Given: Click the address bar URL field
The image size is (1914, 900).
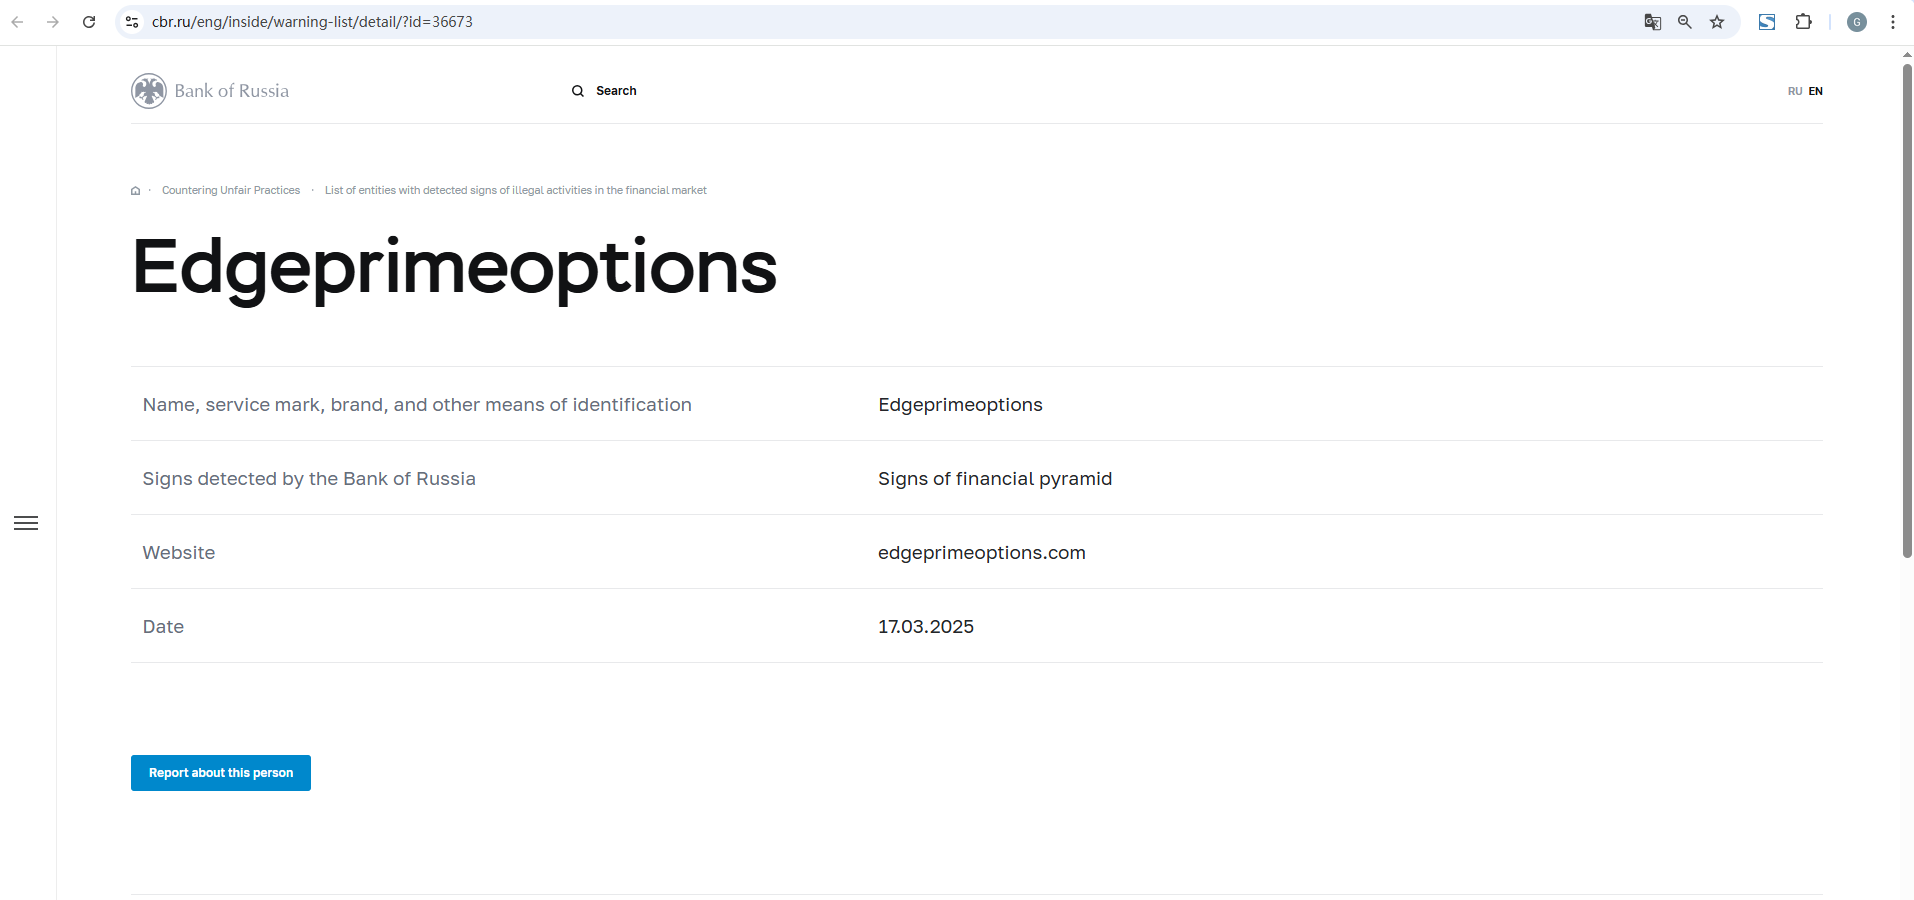Looking at the screenshot, I should (800, 22).
